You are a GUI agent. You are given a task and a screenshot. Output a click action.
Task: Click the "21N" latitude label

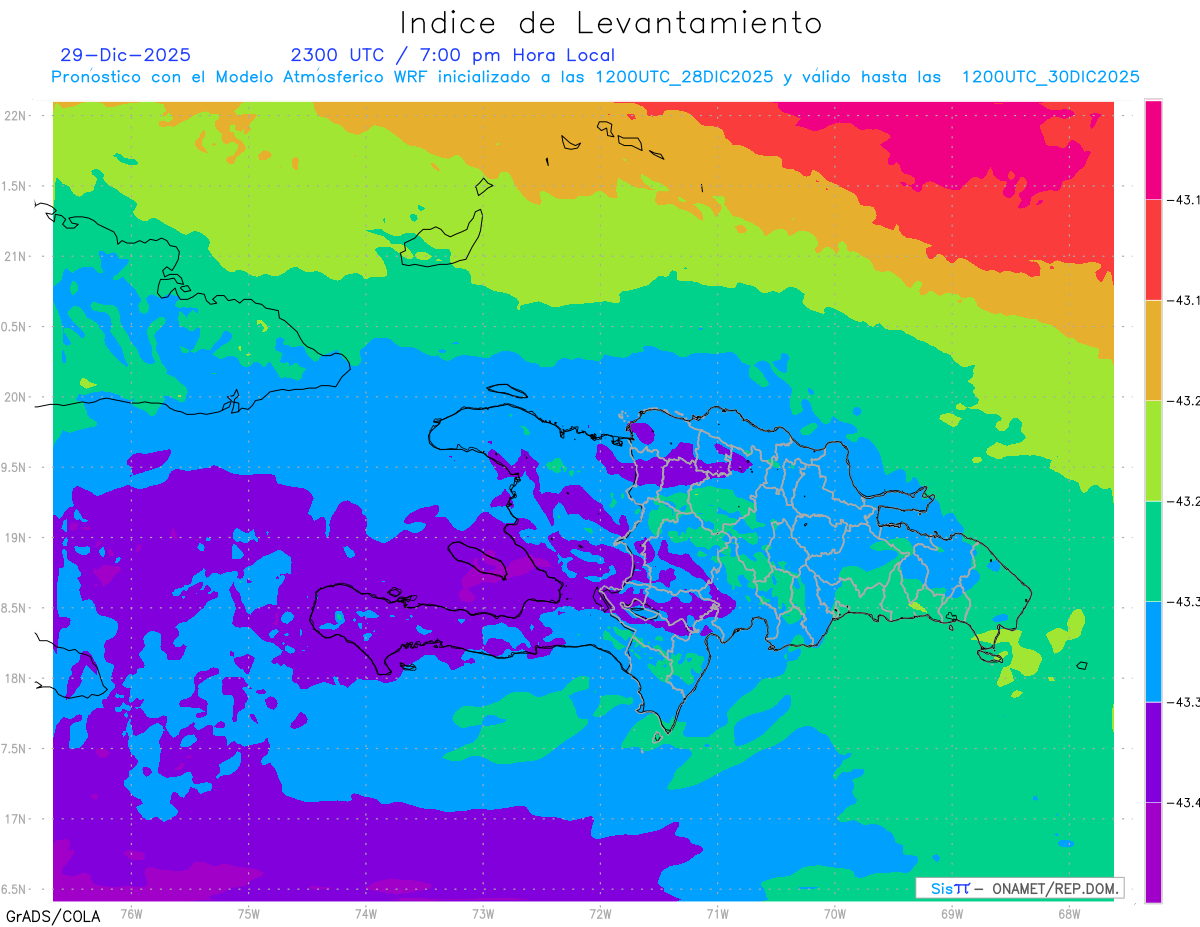coord(14,256)
